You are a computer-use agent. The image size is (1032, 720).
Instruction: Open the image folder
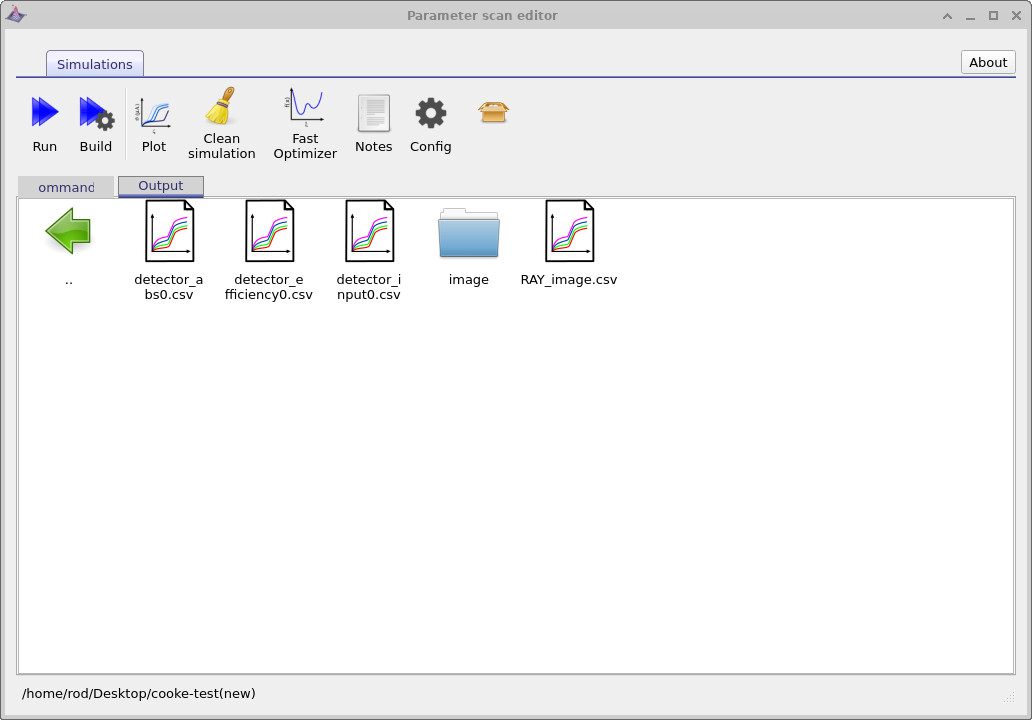[x=468, y=232]
